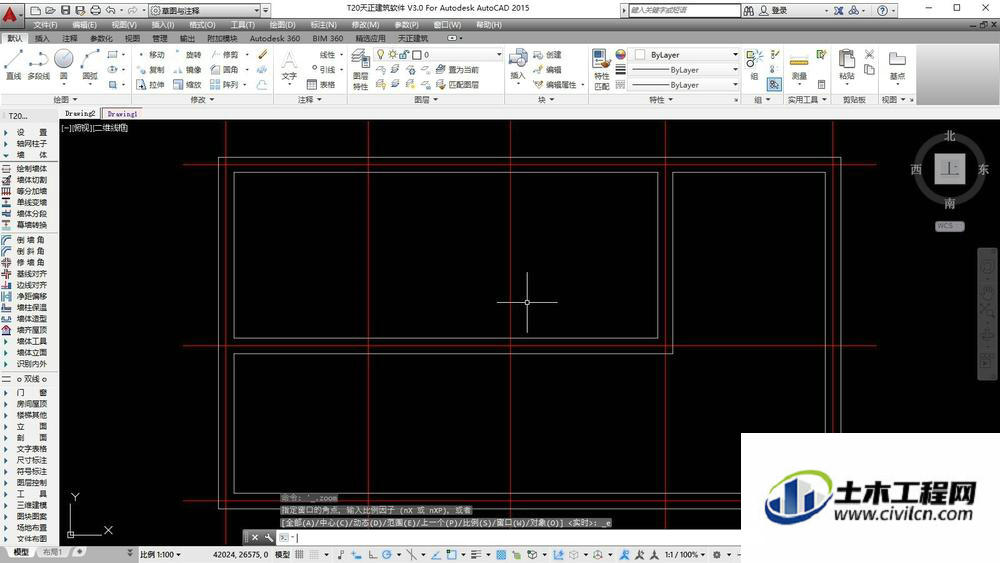Open 图层特性 layer properties manager
The width and height of the screenshot is (1000, 563).
pyautogui.click(x=360, y=70)
